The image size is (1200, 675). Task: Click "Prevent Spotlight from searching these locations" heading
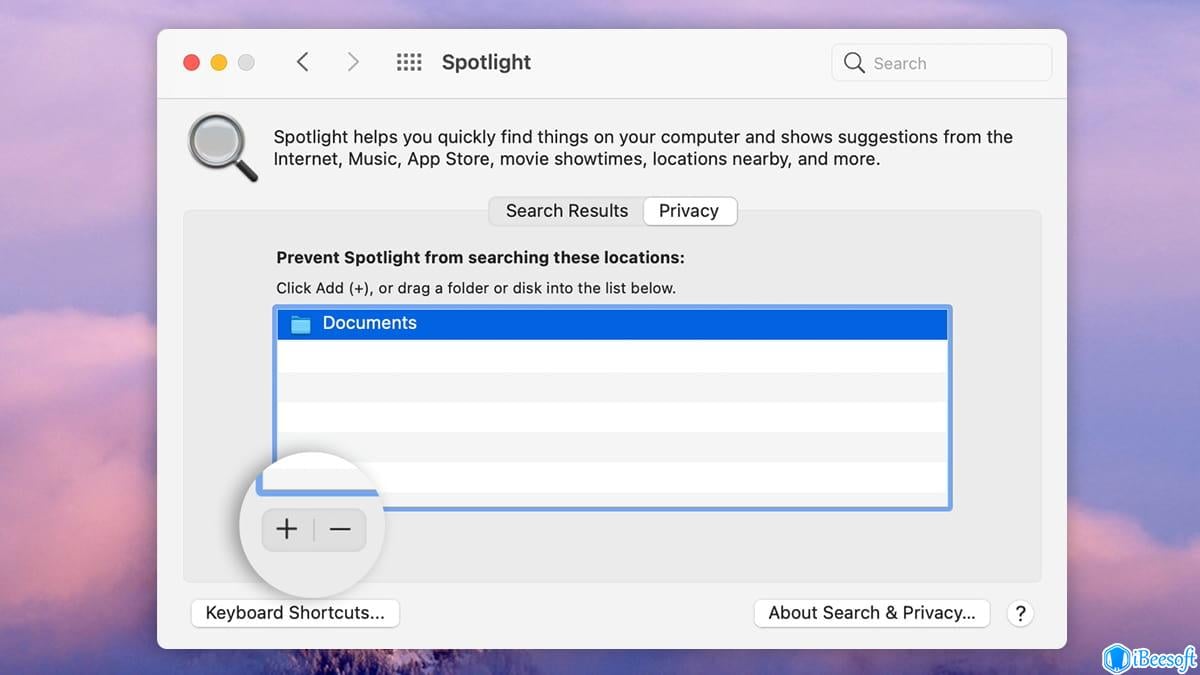point(480,257)
